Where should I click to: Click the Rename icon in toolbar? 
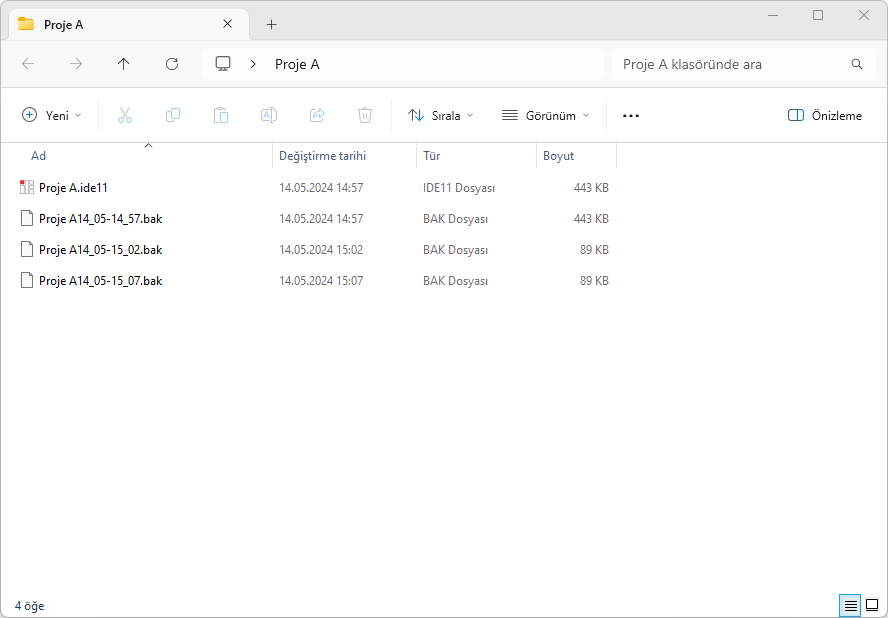click(269, 115)
